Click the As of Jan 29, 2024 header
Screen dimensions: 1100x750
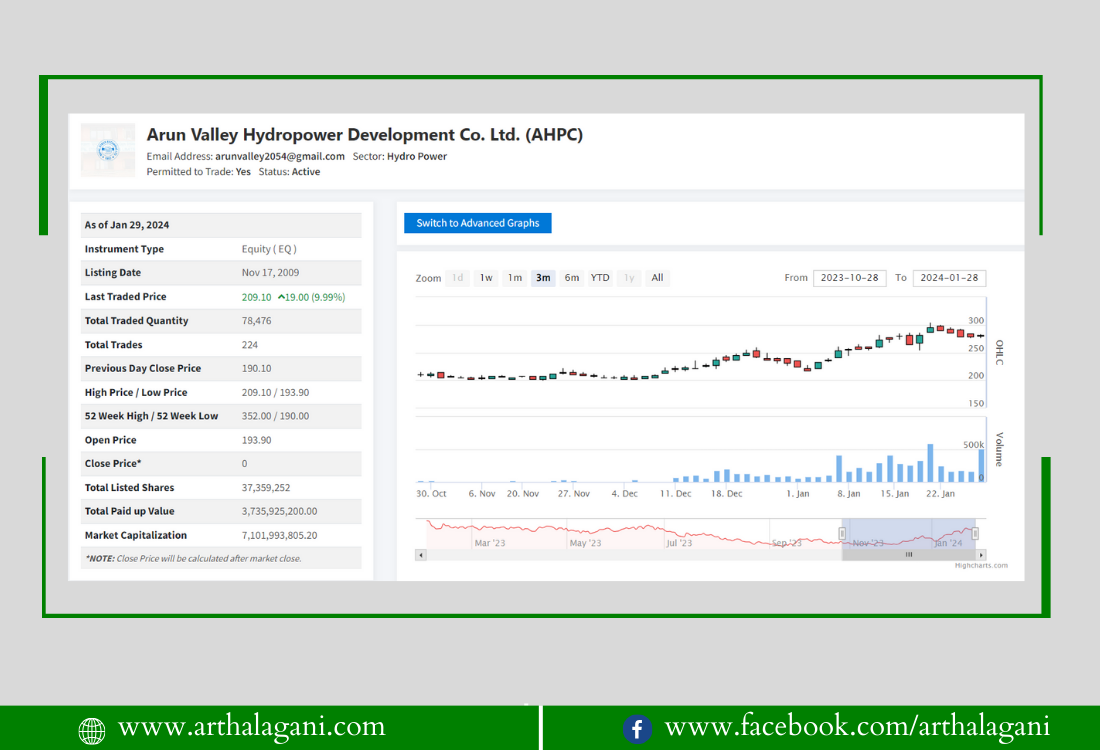point(127,225)
